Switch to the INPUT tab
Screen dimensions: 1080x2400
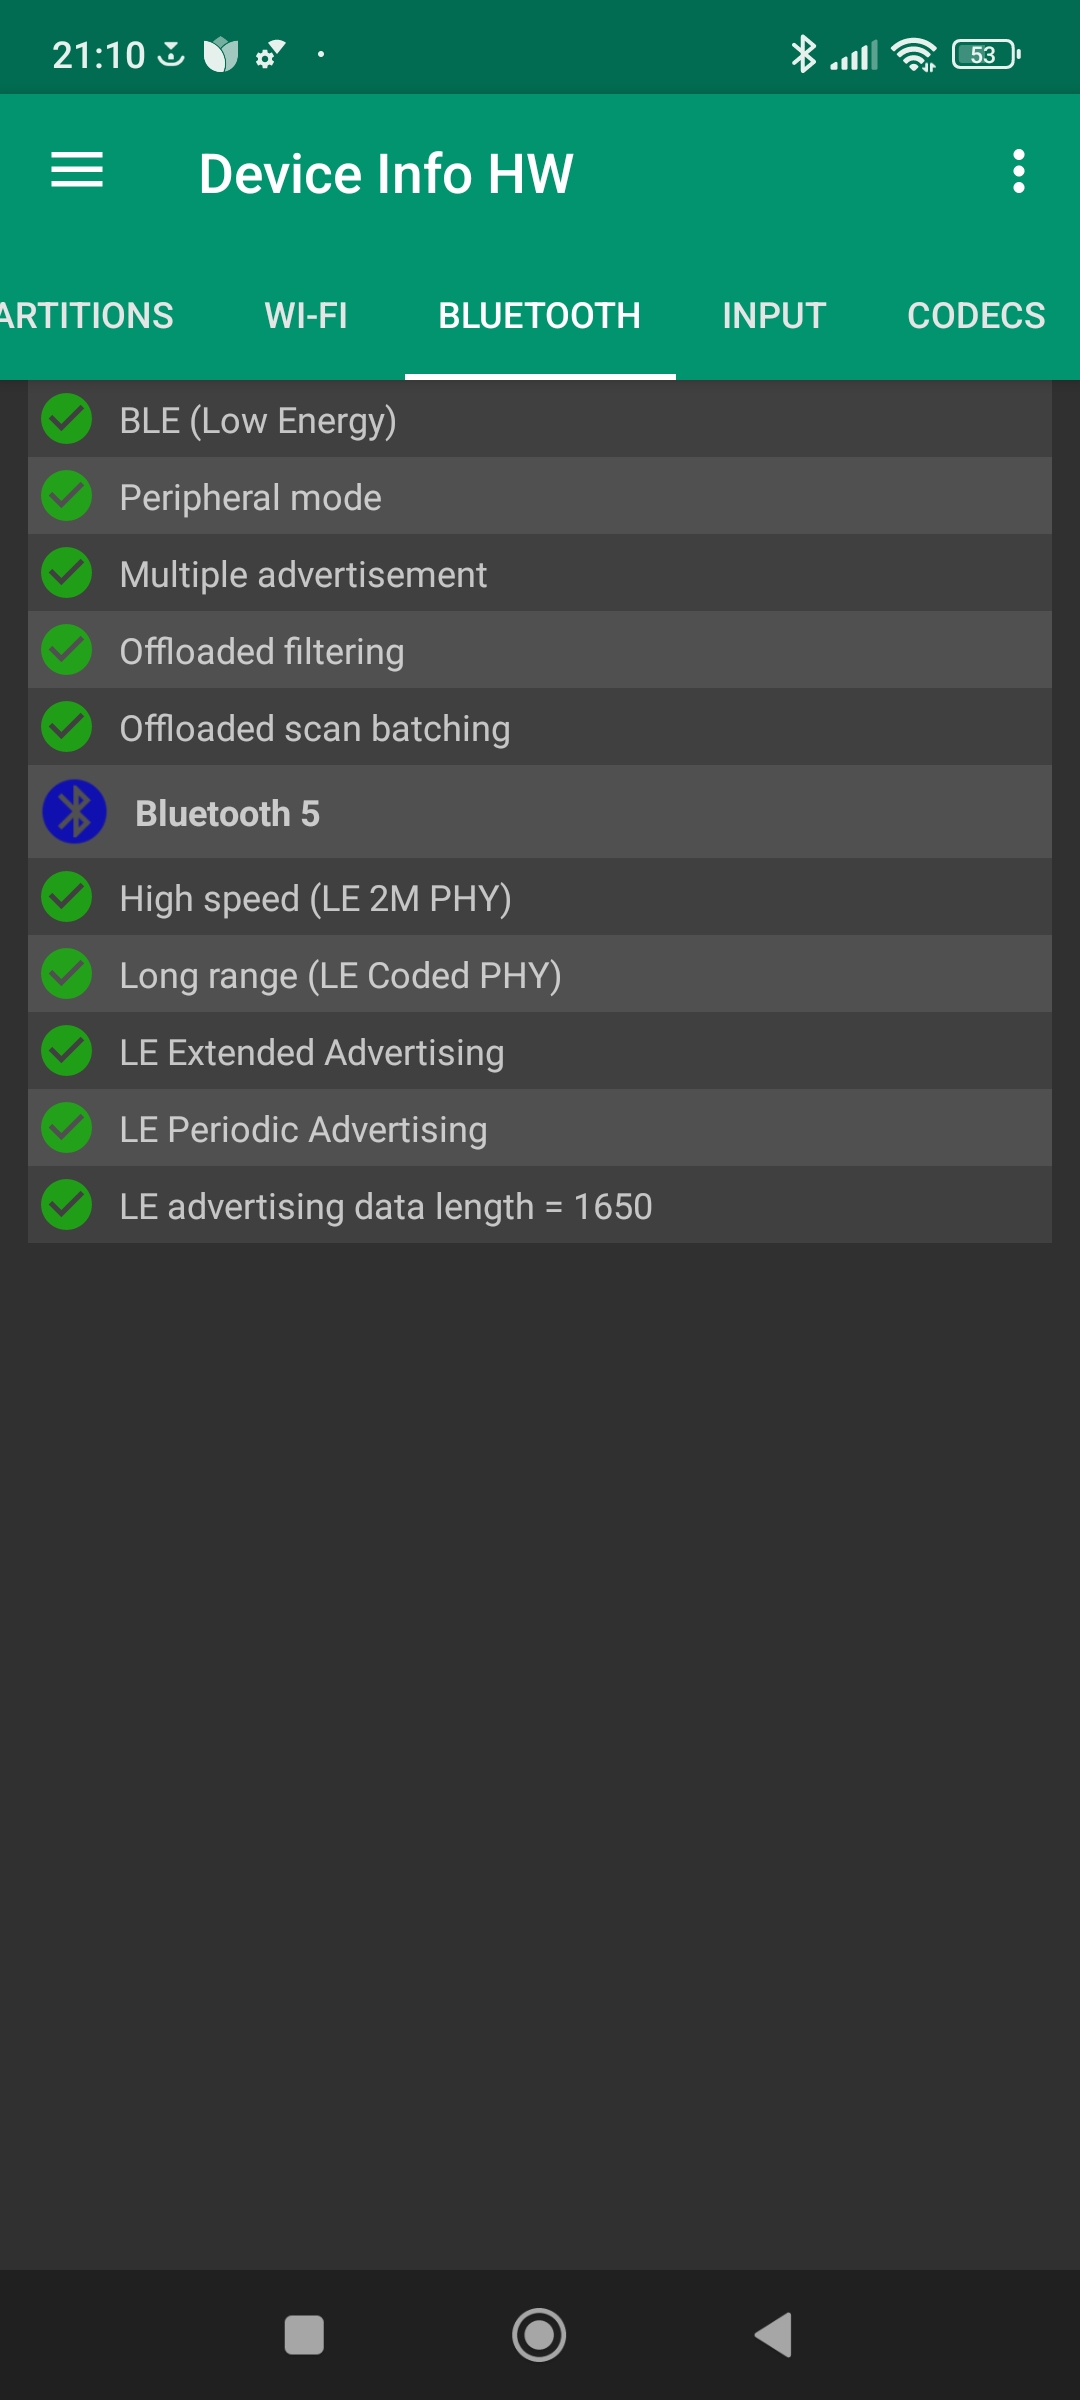(x=774, y=316)
